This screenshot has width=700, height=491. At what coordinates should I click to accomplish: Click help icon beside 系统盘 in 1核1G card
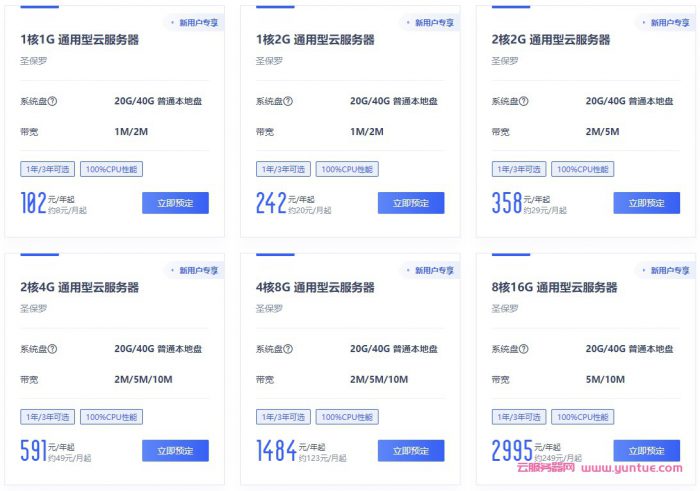52,101
